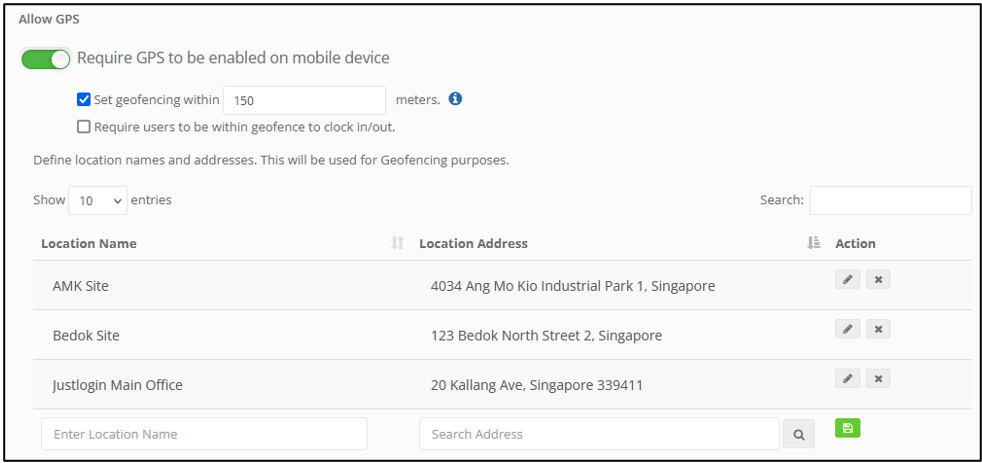Click the green save location icon

pos(847,428)
